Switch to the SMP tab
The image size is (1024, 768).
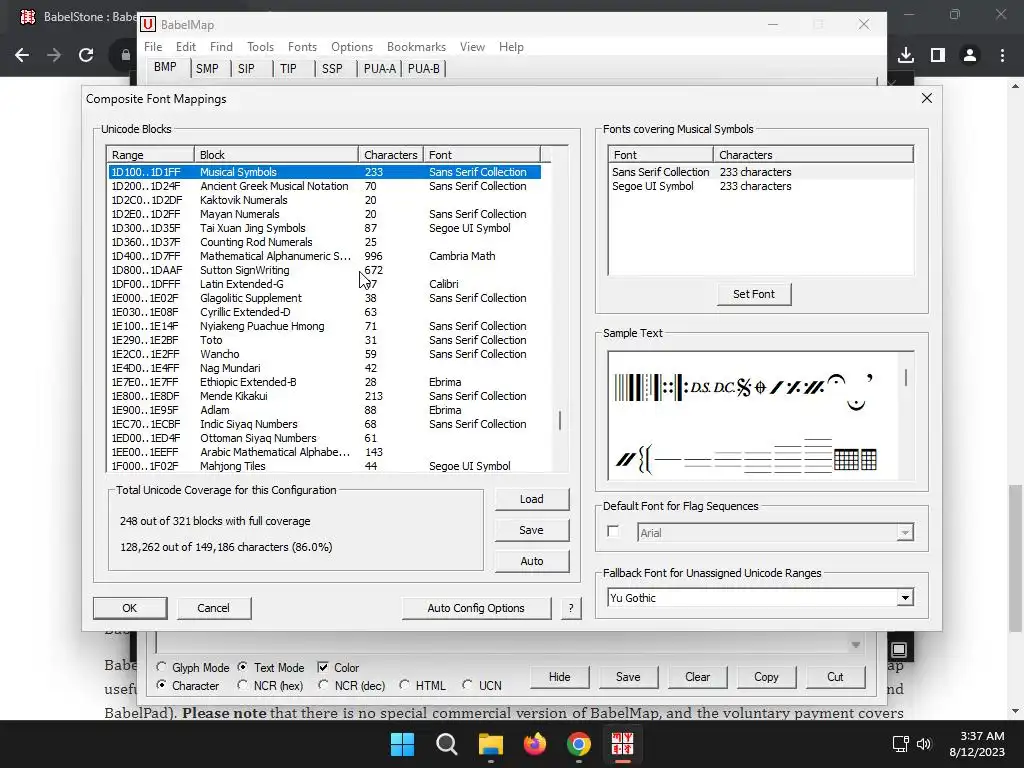tap(207, 69)
